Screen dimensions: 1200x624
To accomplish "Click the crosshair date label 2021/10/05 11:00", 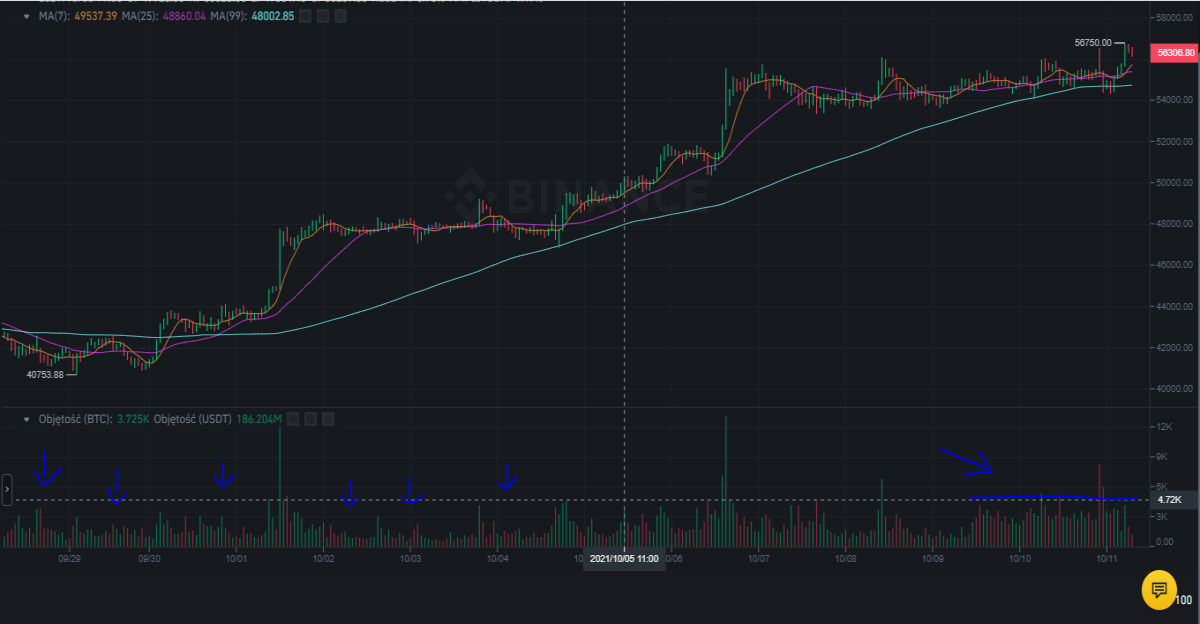I will tap(624, 559).
